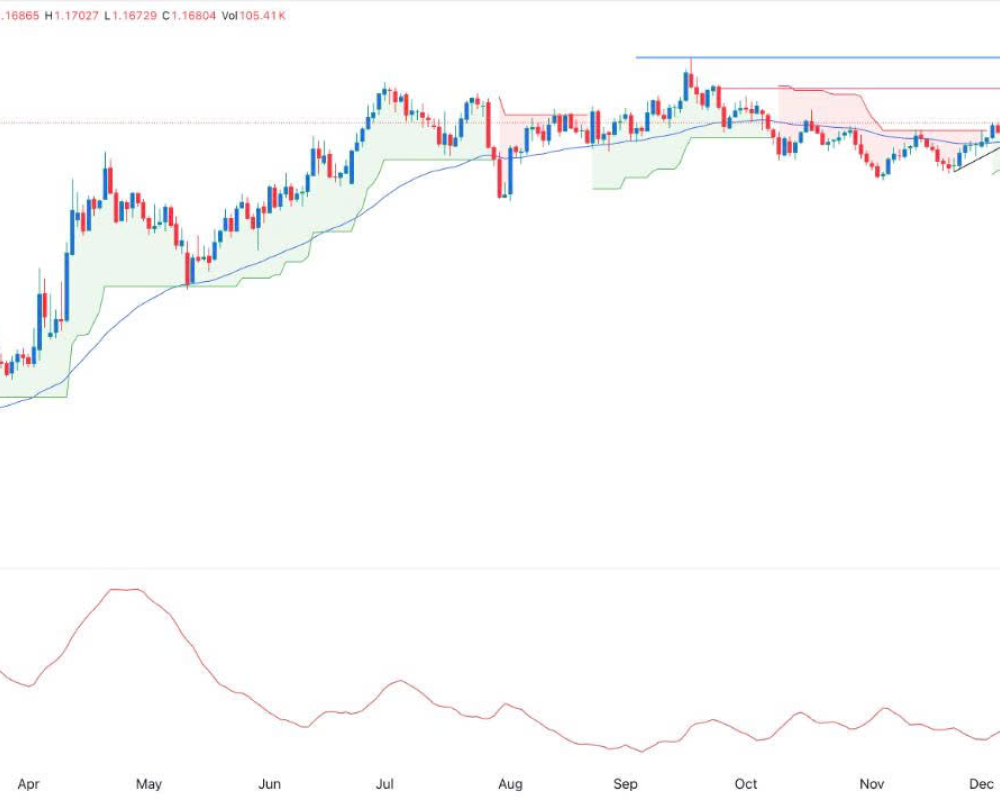Click the Jul label on the time axis

click(x=385, y=784)
